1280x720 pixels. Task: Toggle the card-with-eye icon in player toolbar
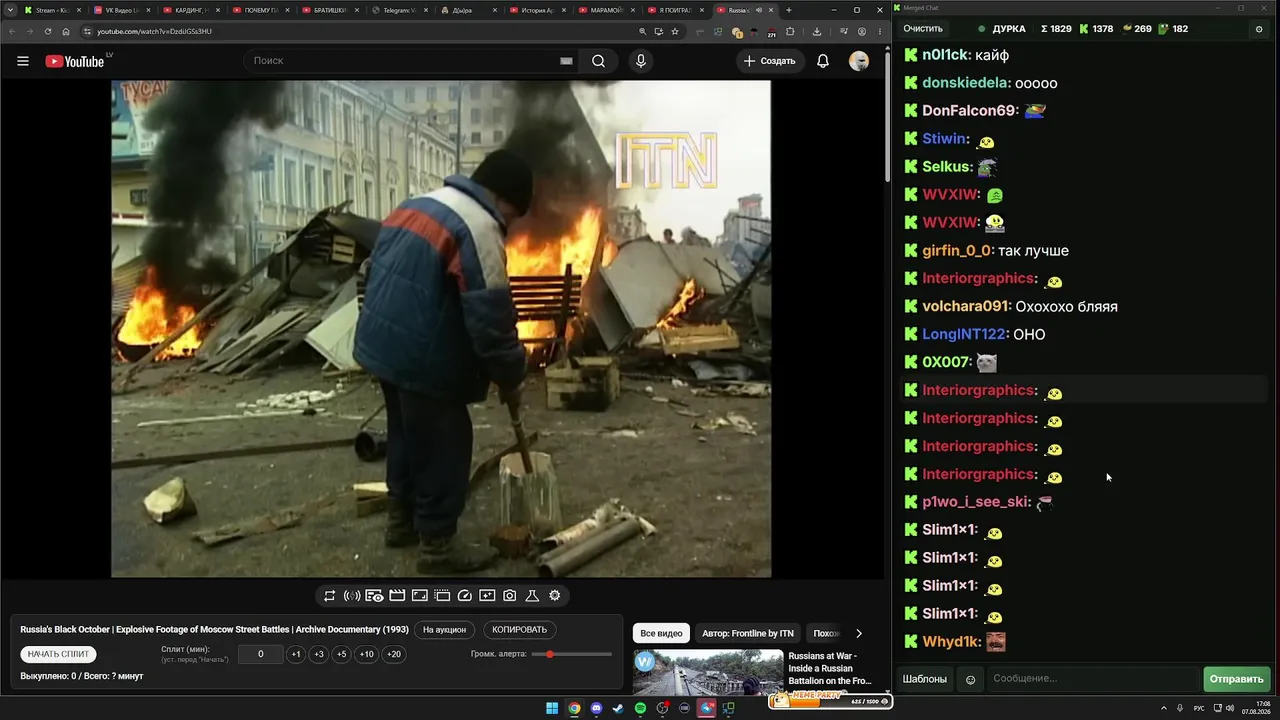pos(374,596)
